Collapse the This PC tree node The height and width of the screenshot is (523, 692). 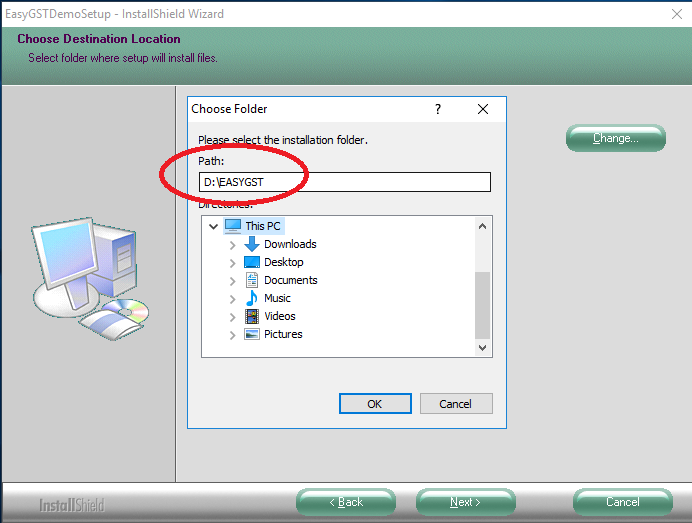click(213, 227)
